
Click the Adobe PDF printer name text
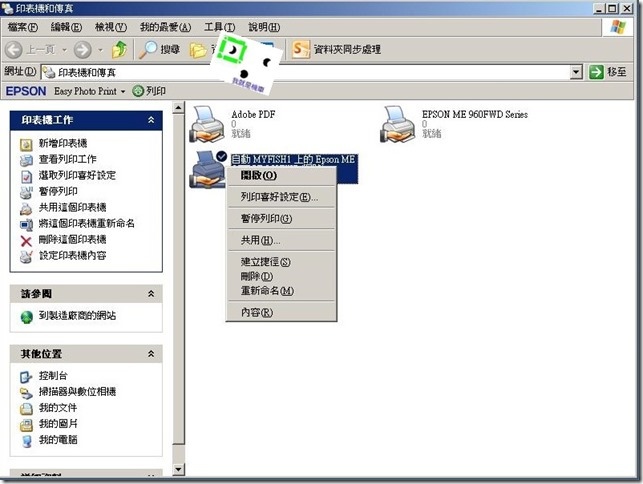(253, 114)
